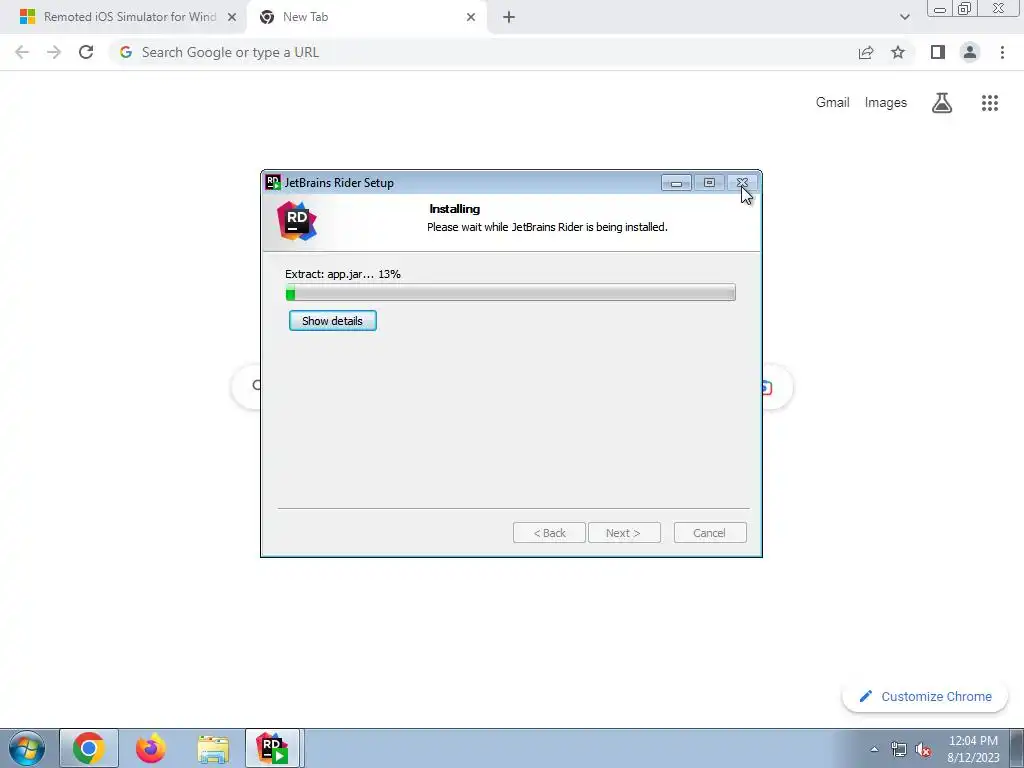The image size is (1024, 768).
Task: Open Search Labs flask icon
Action: click(942, 103)
